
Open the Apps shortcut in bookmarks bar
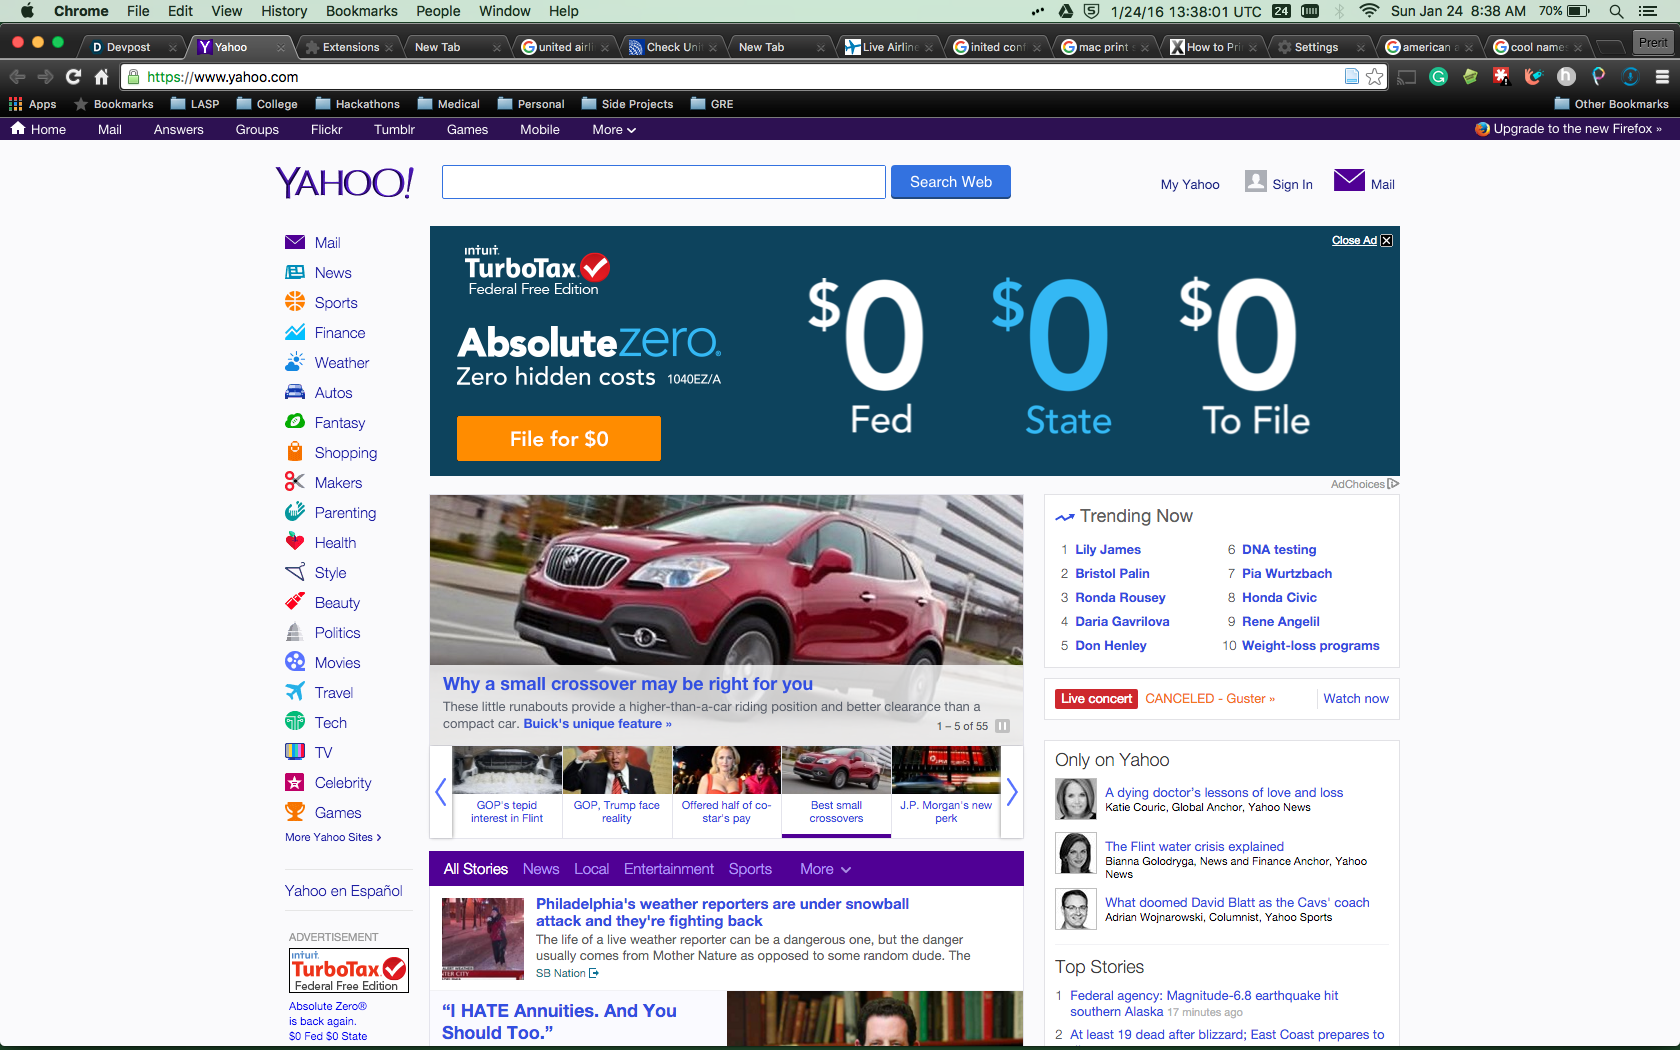click(33, 104)
